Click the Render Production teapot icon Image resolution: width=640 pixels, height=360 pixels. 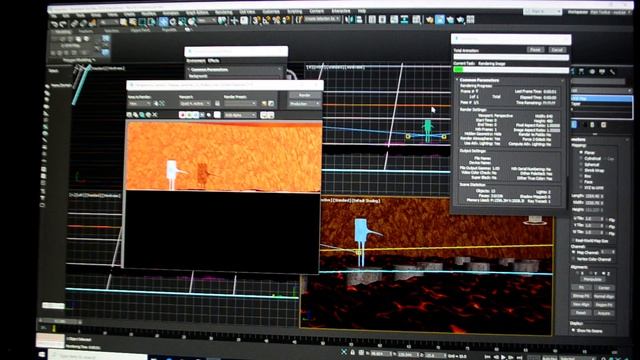tap(460, 20)
